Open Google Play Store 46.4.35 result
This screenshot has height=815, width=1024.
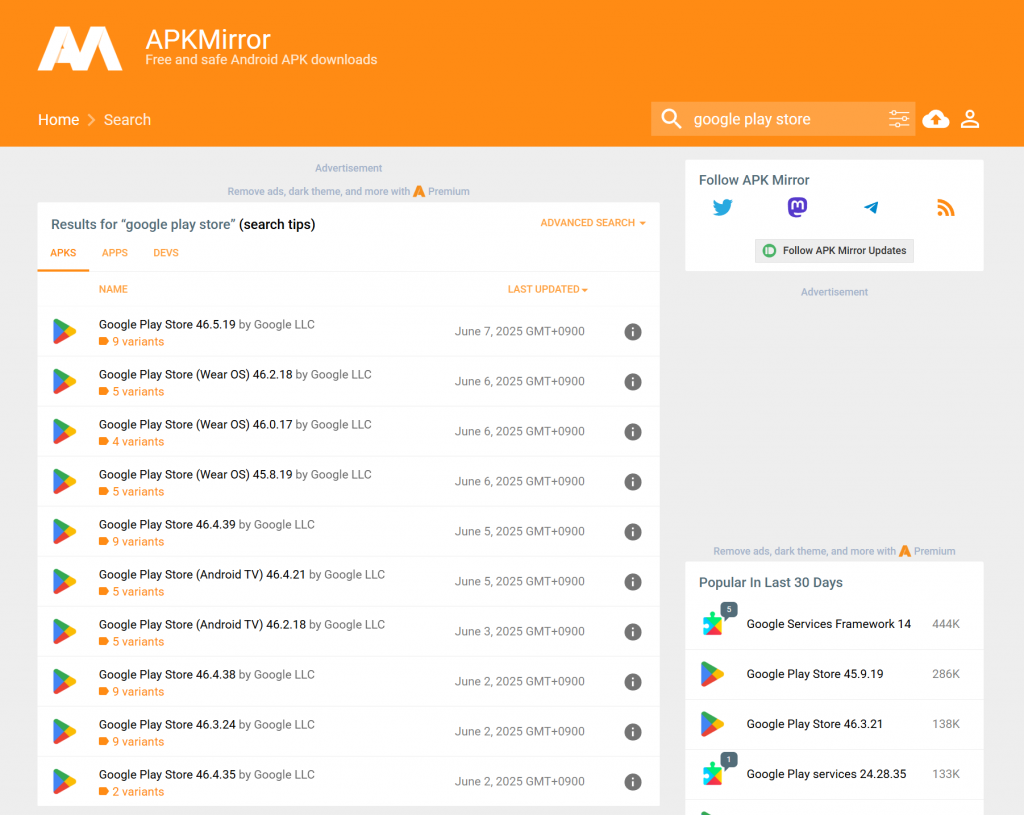(x=167, y=775)
